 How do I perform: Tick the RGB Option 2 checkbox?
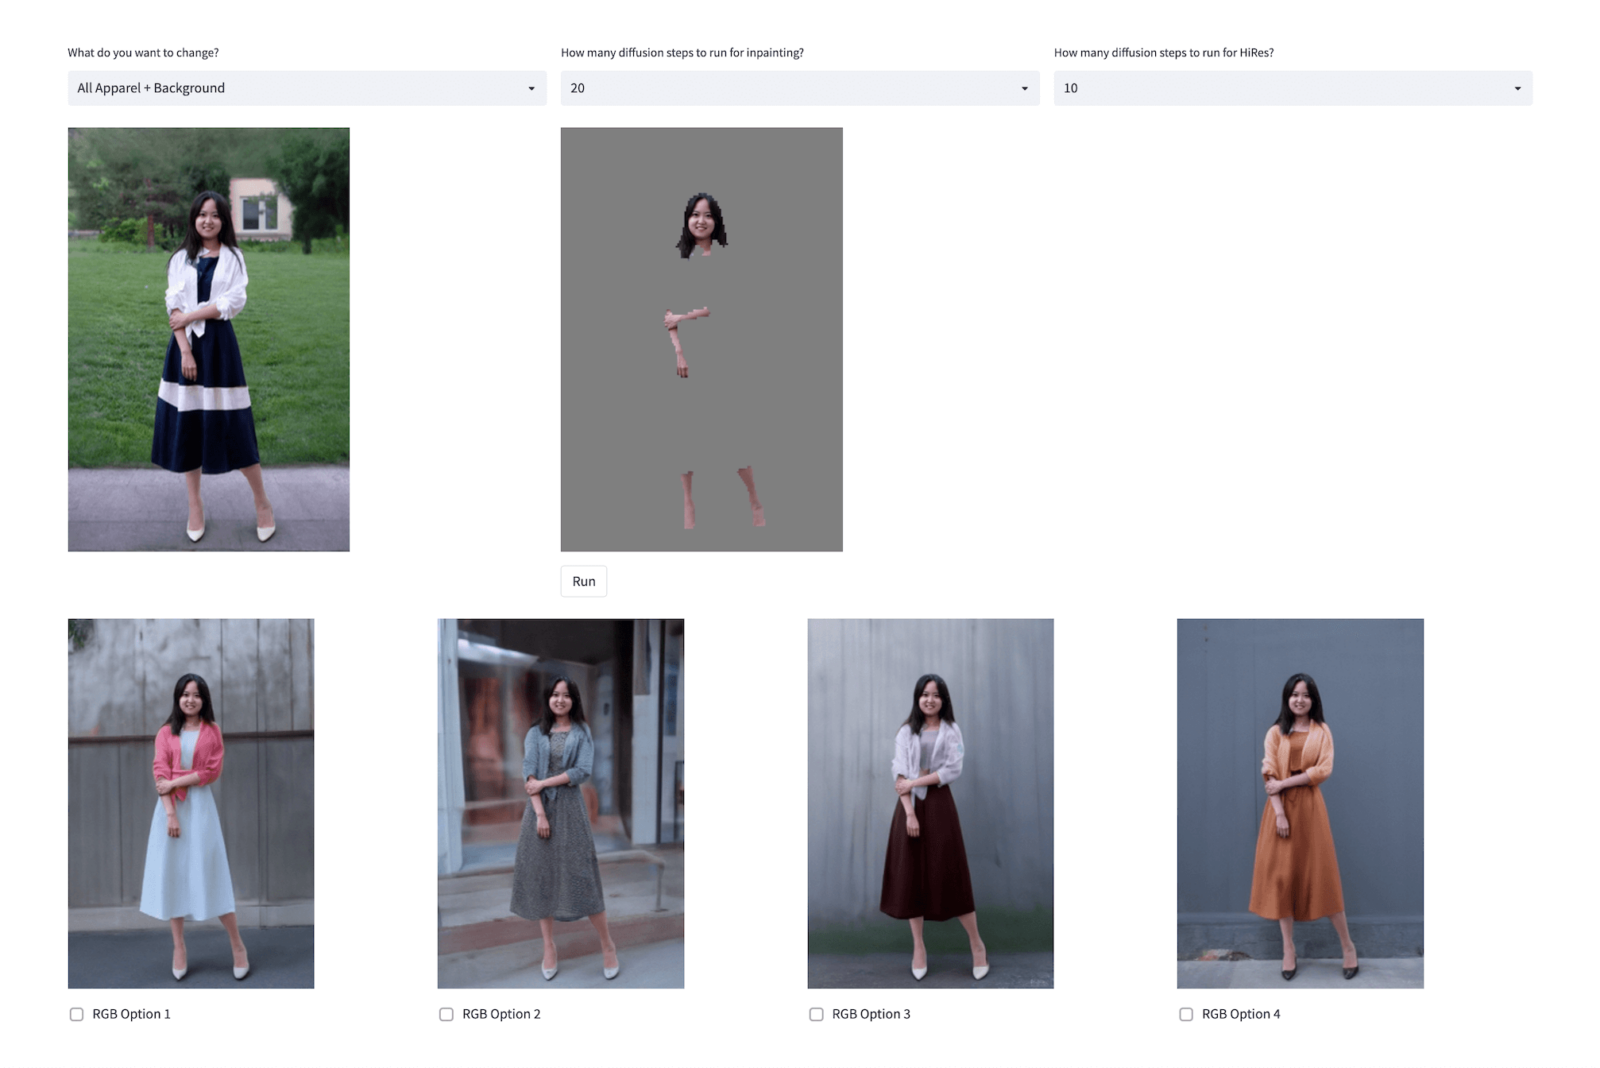click(446, 1014)
